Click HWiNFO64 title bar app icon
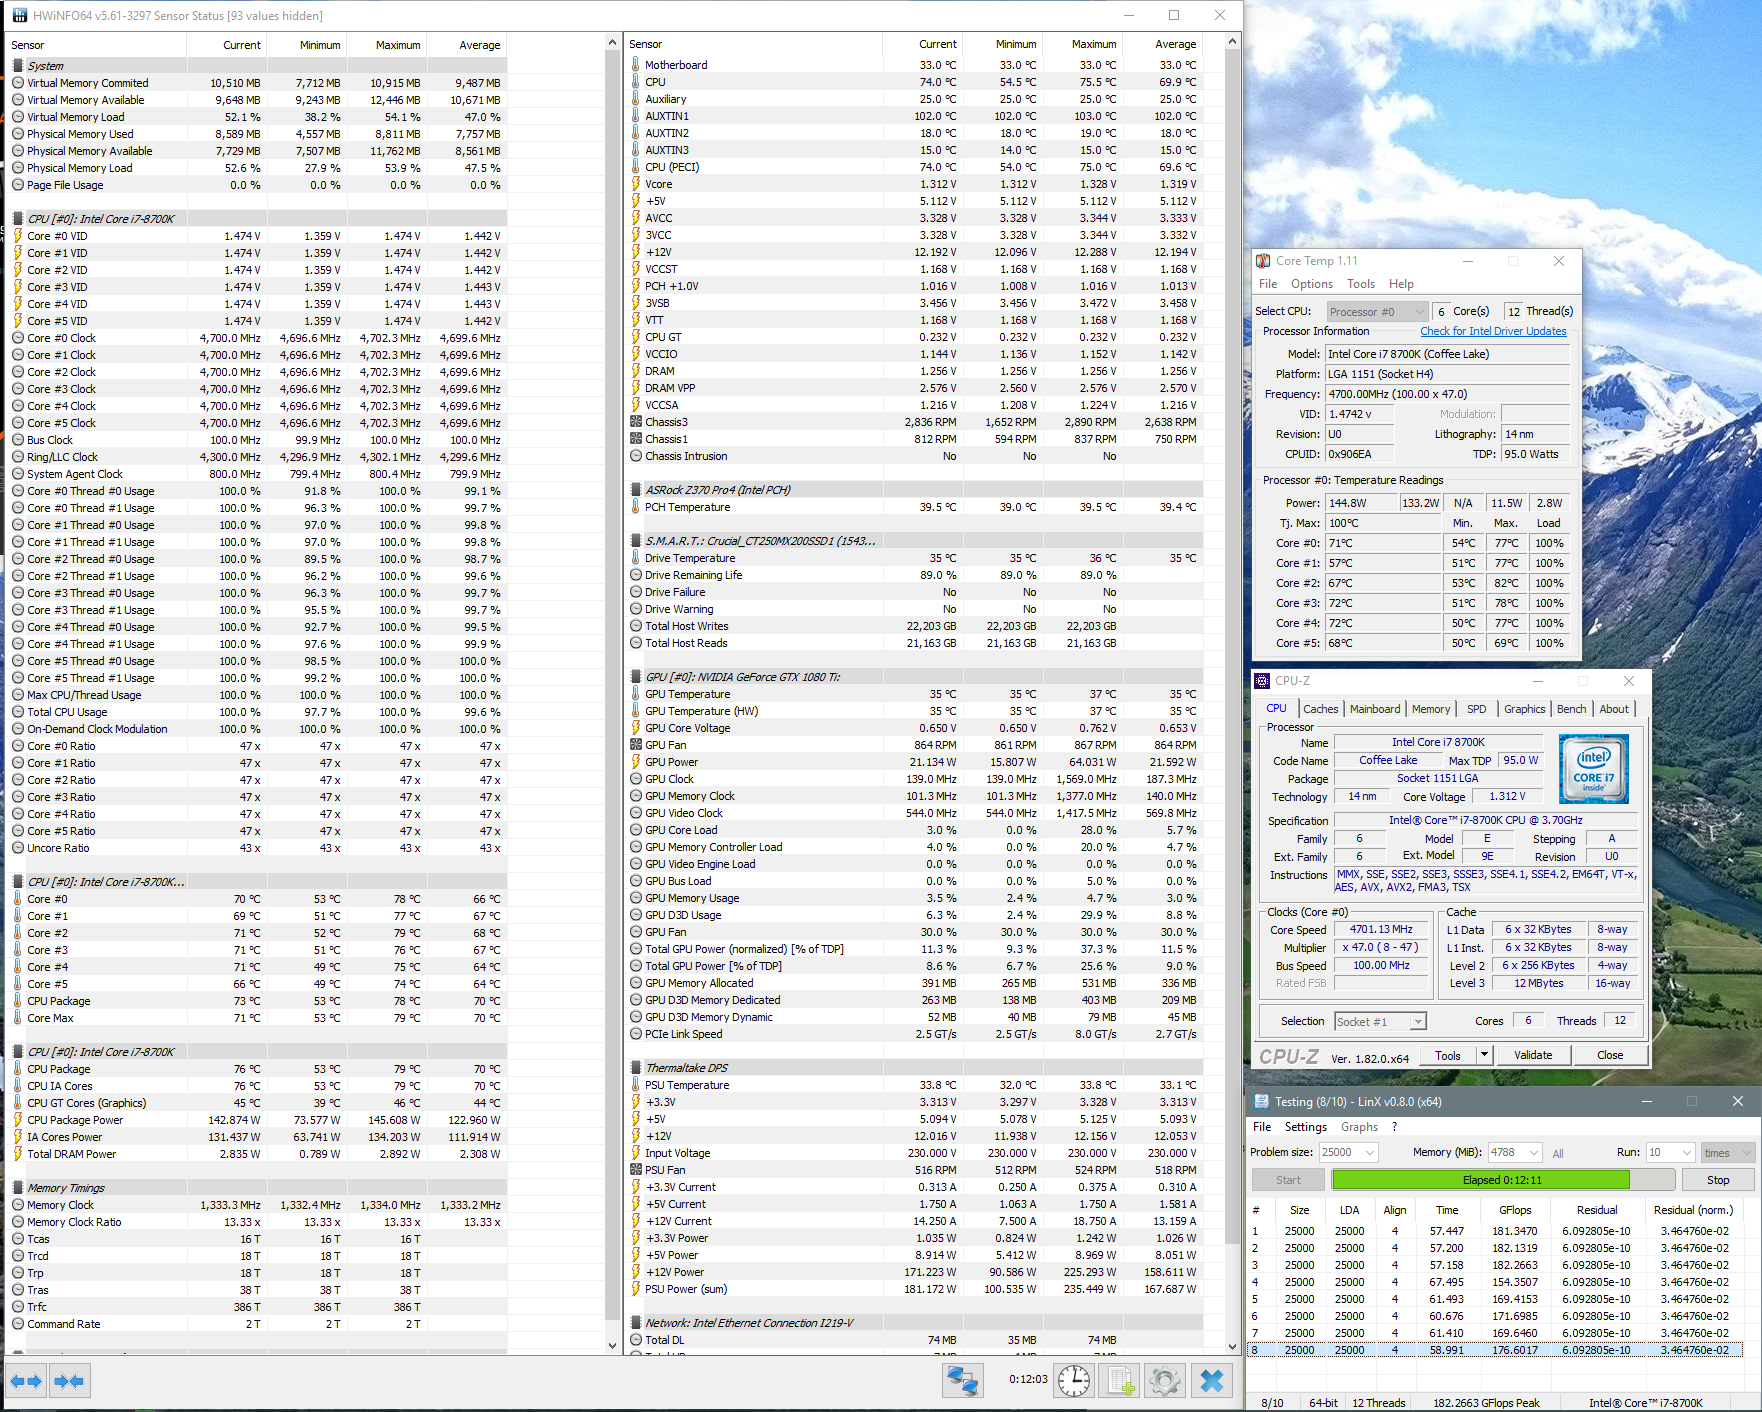Viewport: 1762px width, 1412px height. click(x=20, y=16)
